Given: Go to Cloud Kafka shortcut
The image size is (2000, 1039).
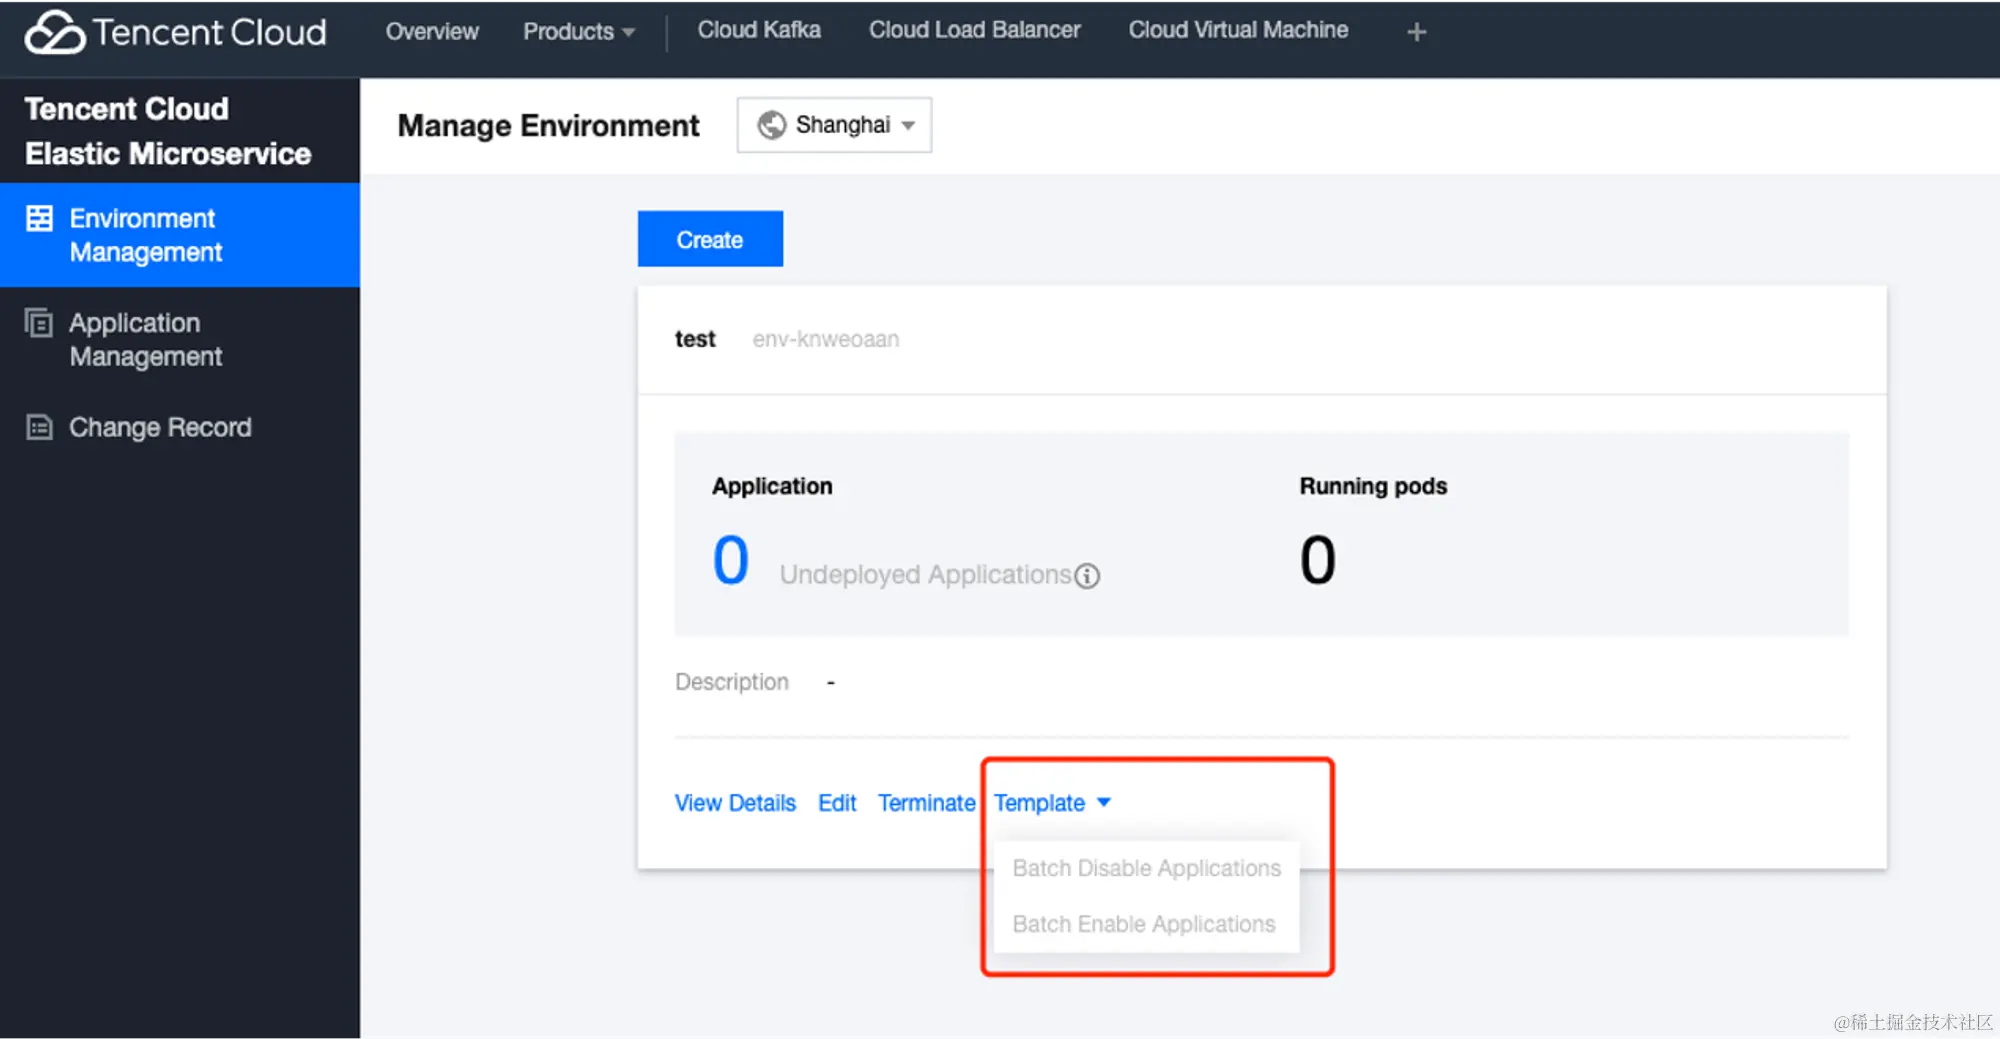Looking at the screenshot, I should (759, 30).
